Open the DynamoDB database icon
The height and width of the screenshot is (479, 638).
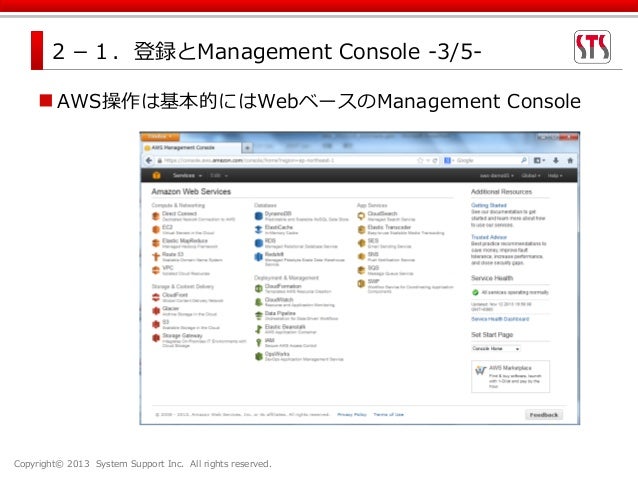(x=258, y=216)
